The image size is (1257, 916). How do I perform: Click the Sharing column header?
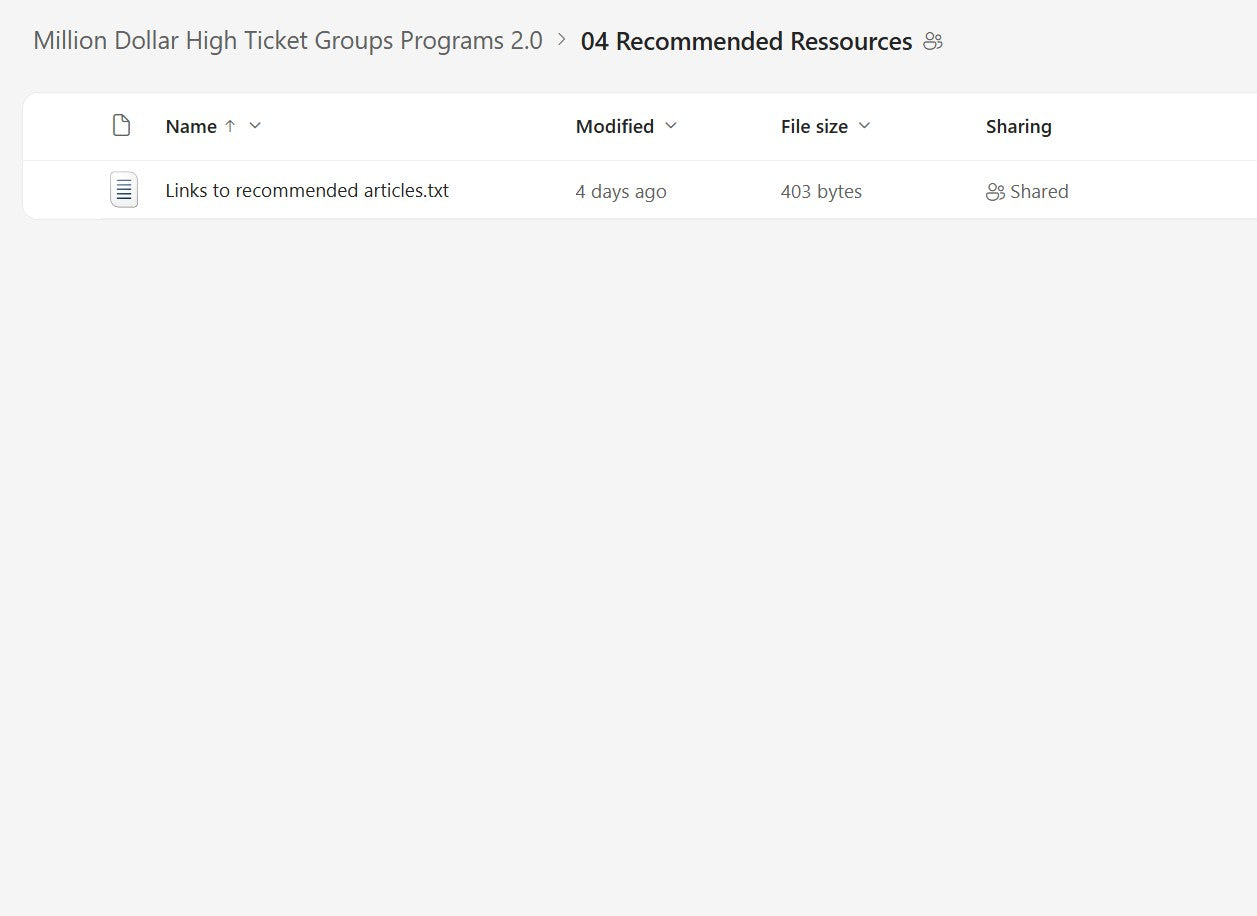coord(1018,127)
